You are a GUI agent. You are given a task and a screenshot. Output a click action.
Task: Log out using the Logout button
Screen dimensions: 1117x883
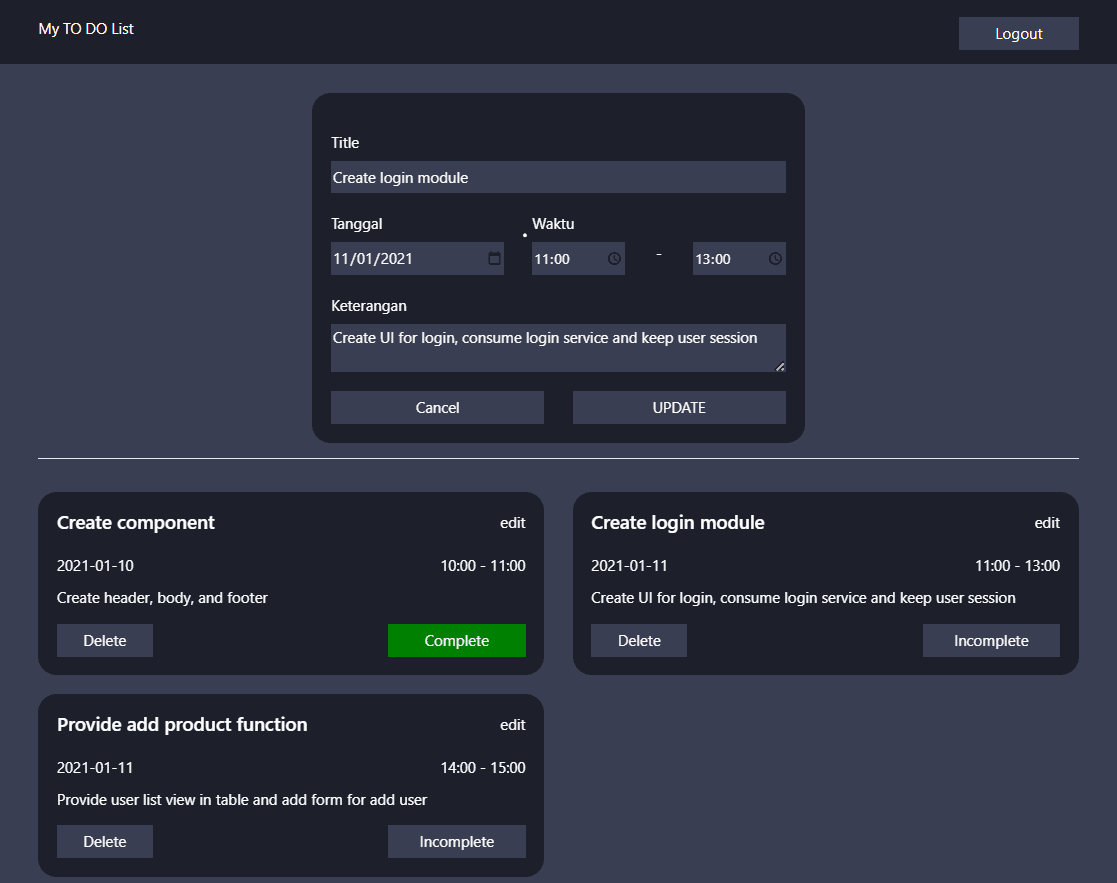coord(1019,33)
